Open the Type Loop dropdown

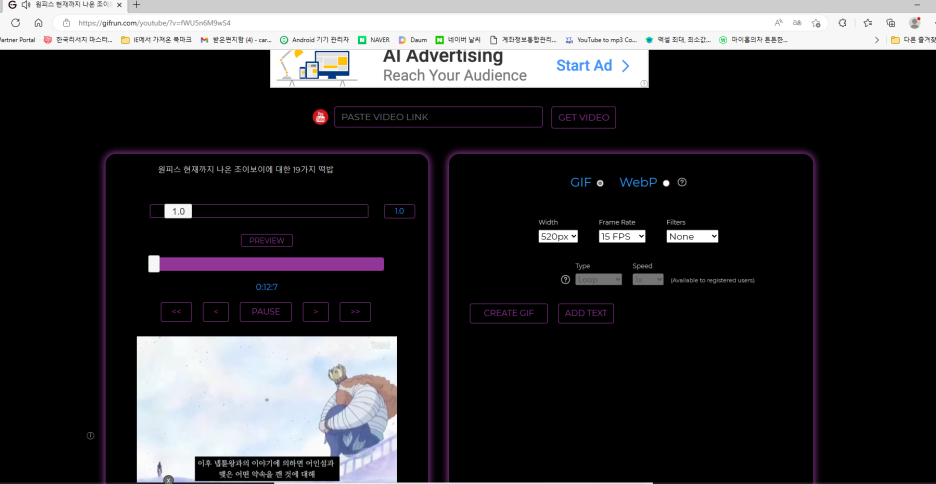(599, 279)
